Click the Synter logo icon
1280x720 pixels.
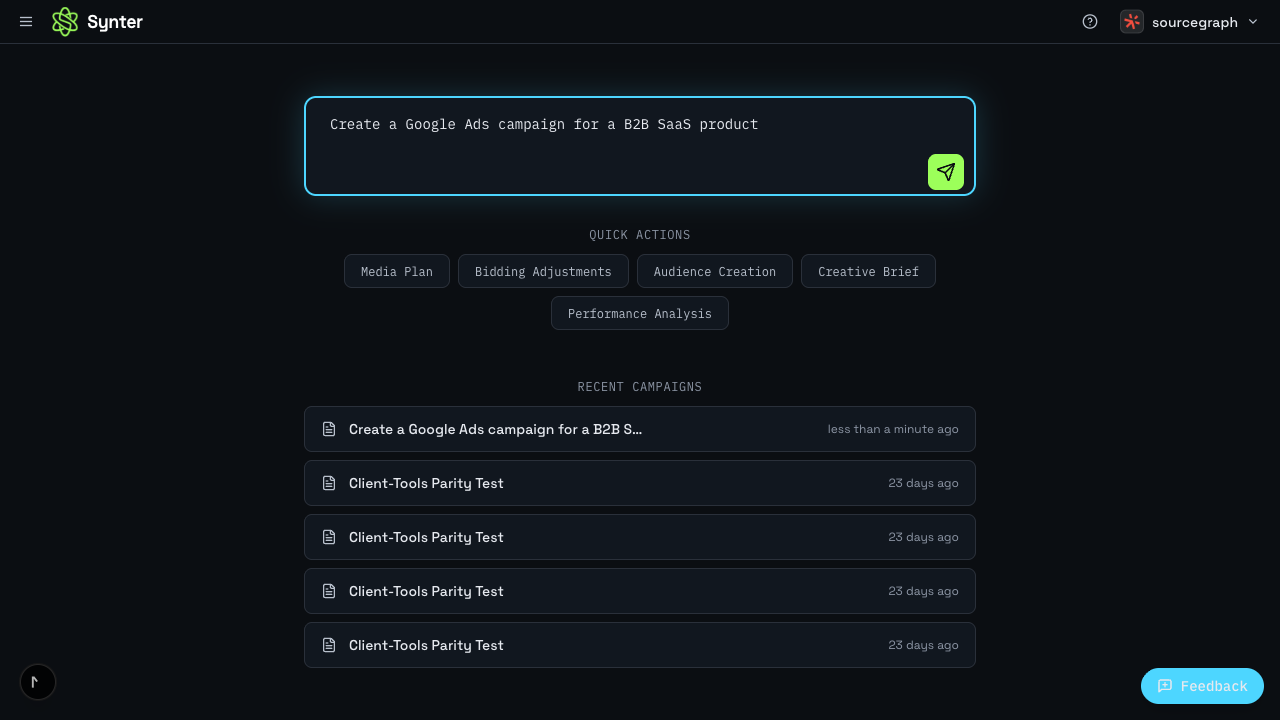coord(65,22)
